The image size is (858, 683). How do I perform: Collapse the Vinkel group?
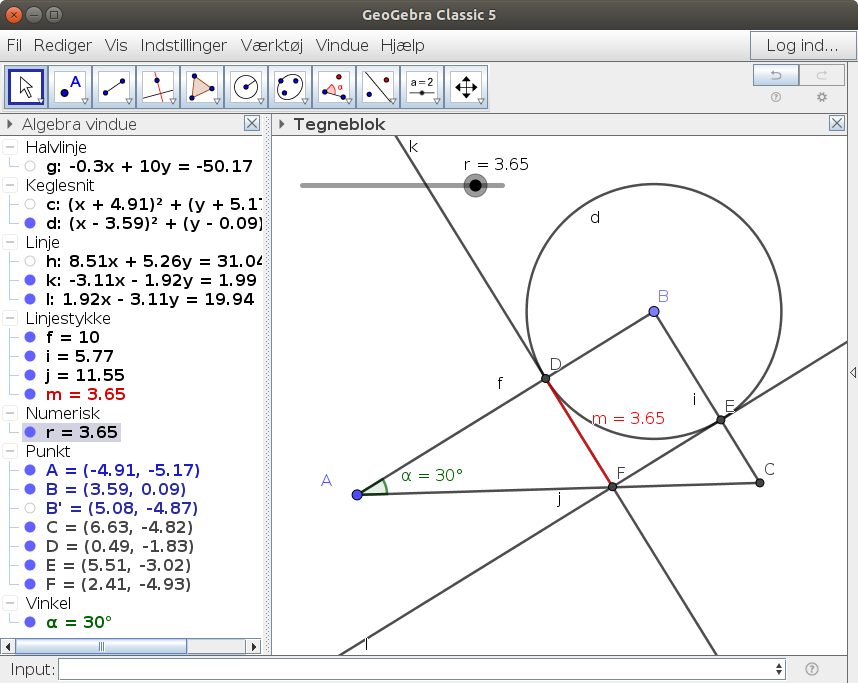(x=10, y=603)
